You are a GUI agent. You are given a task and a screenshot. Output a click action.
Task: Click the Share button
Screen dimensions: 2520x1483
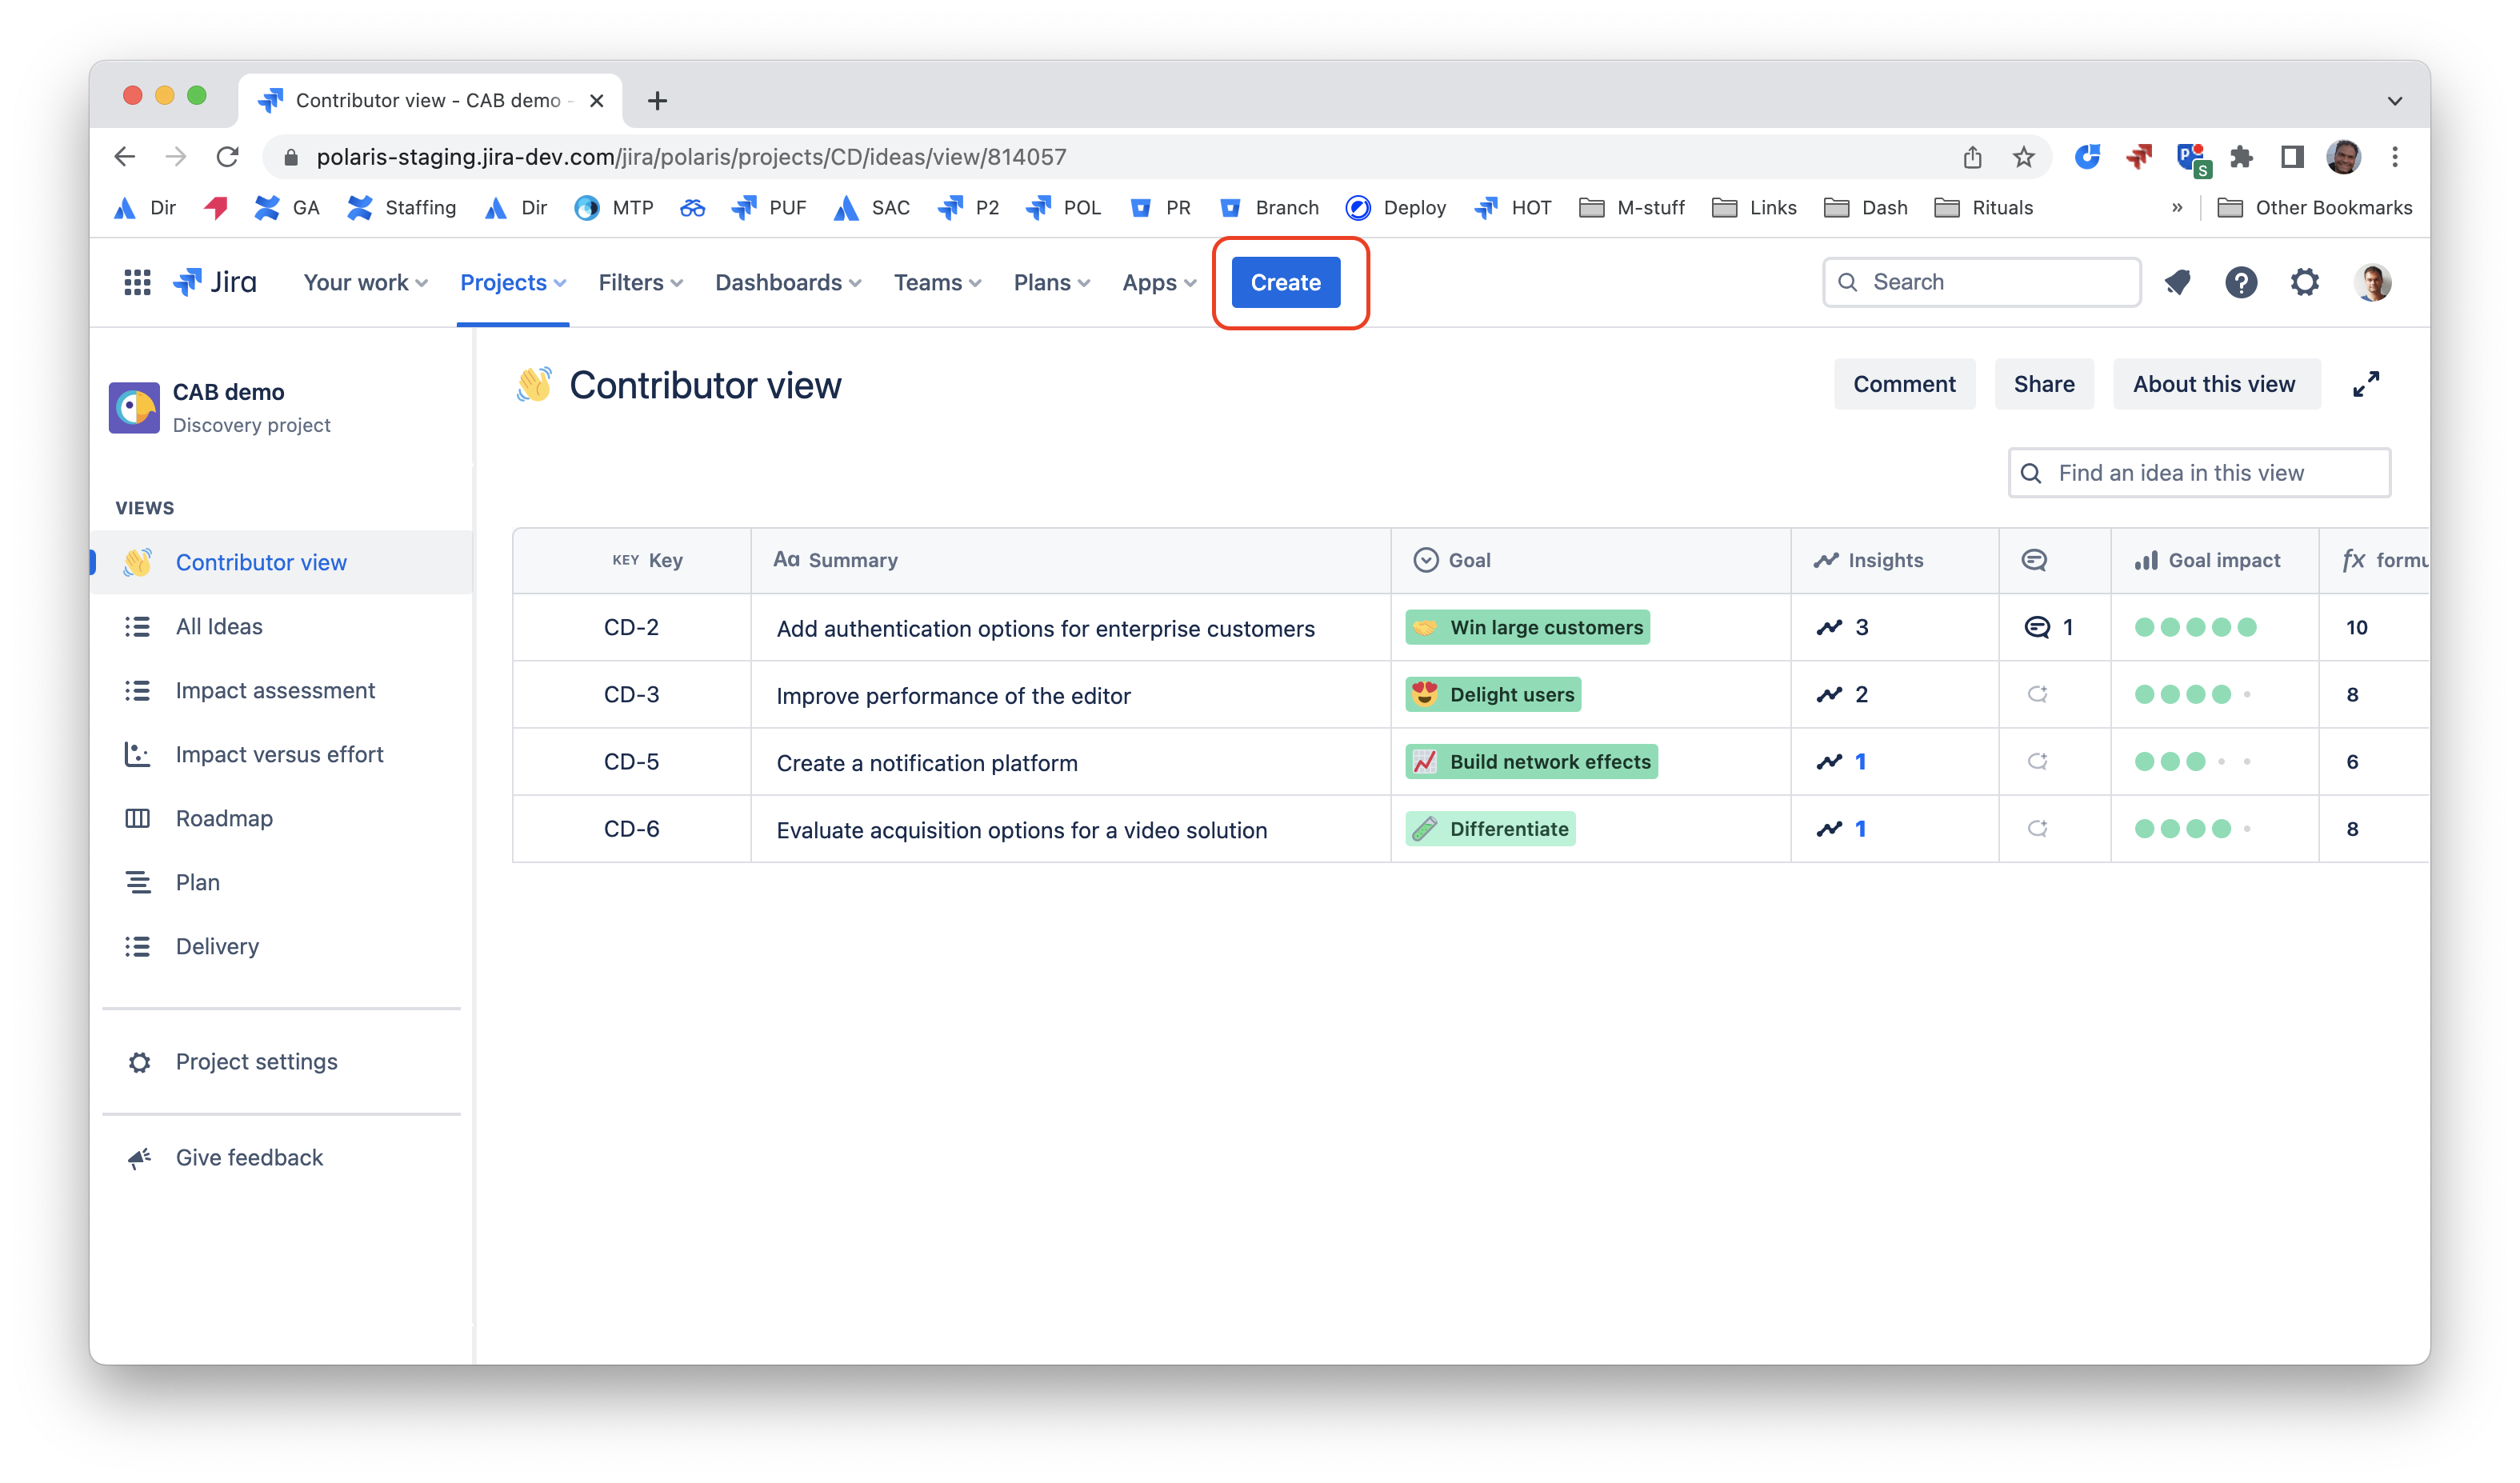[2044, 383]
